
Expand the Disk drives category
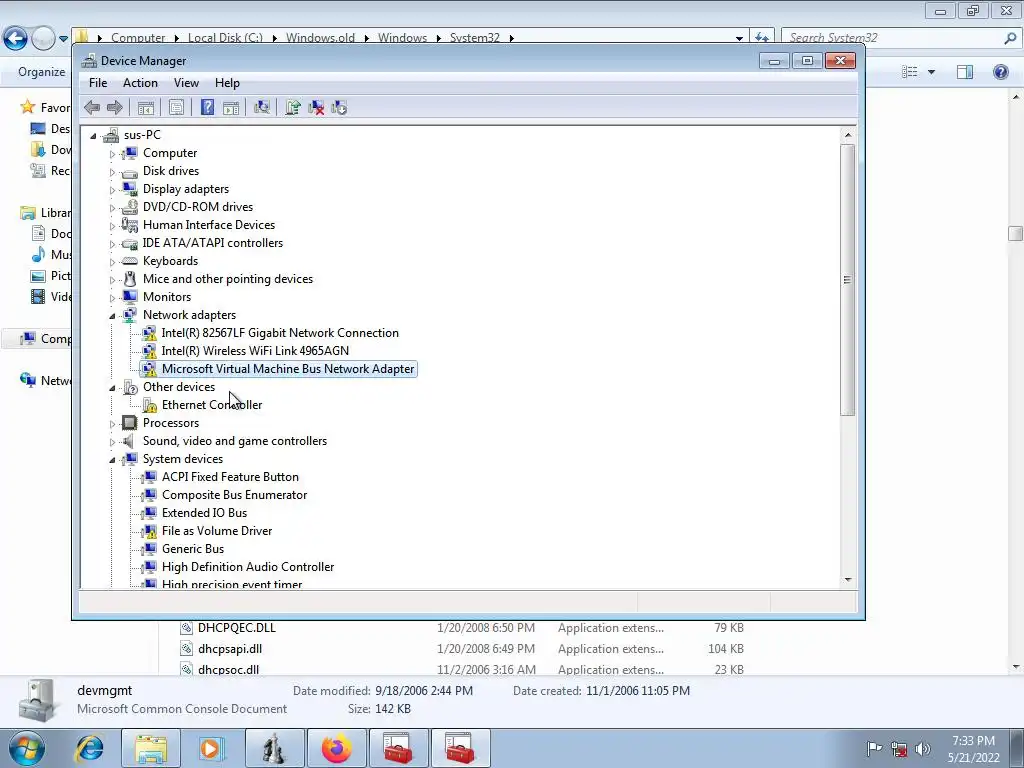(x=112, y=172)
